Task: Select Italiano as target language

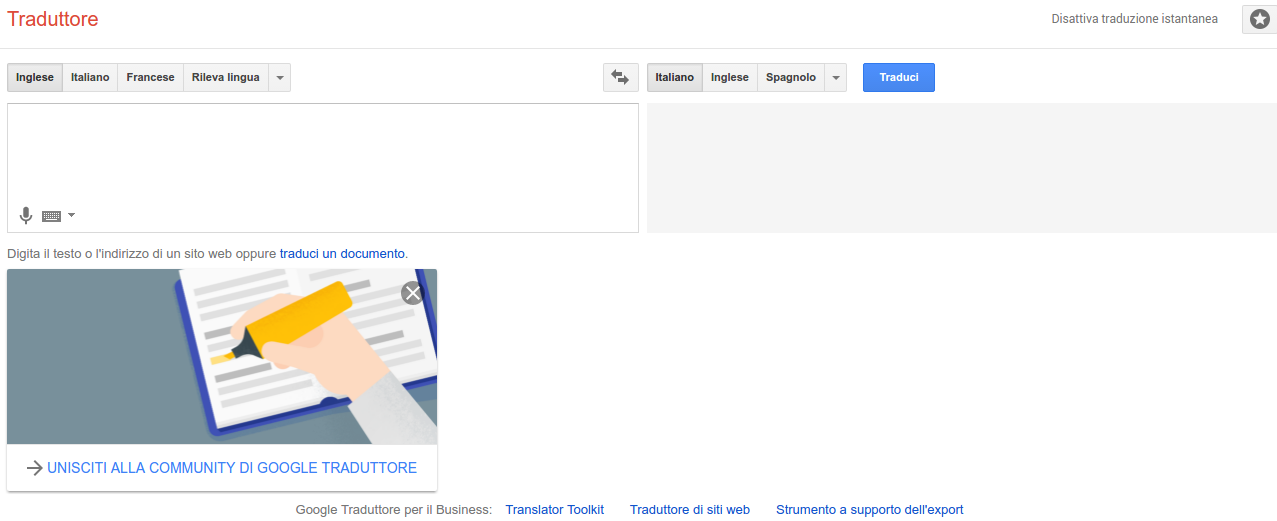Action: coord(675,77)
